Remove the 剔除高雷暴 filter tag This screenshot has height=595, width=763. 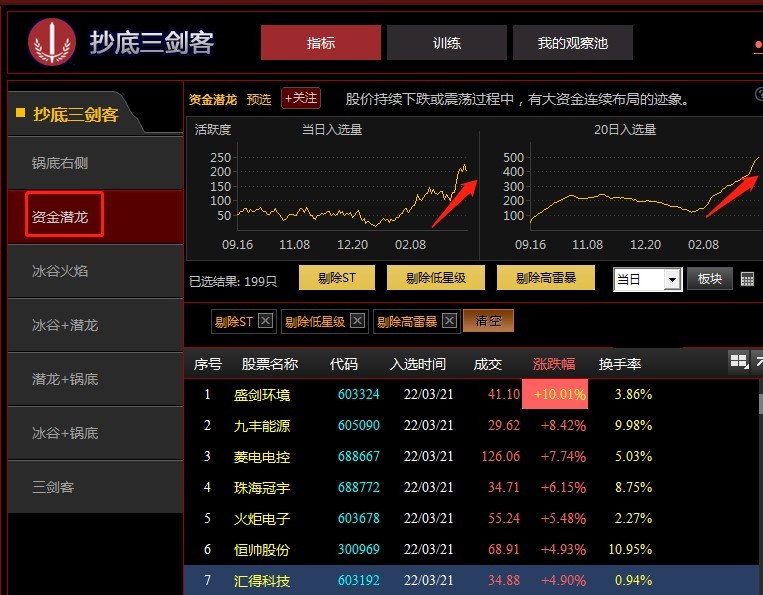click(450, 321)
